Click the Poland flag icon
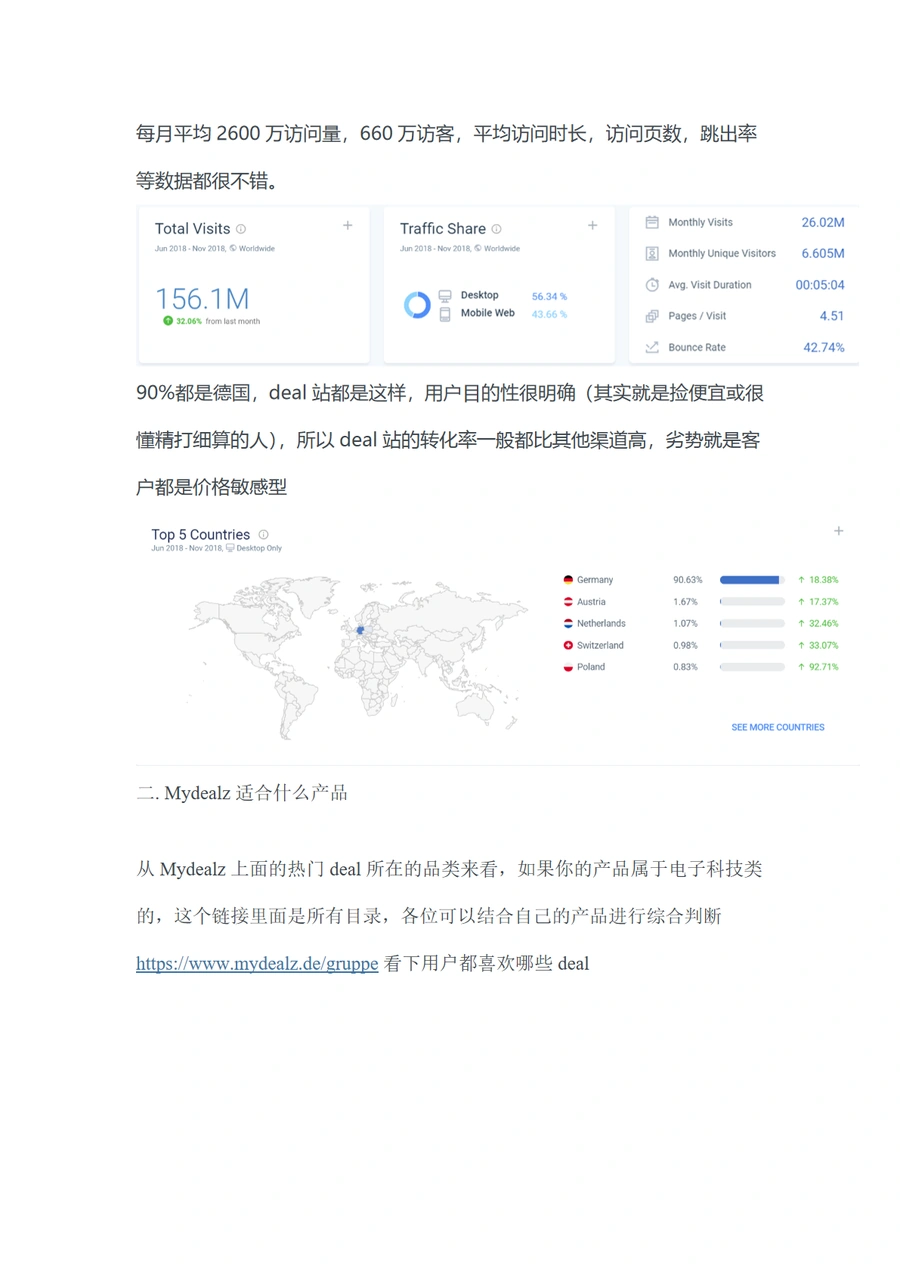 pyautogui.click(x=568, y=667)
